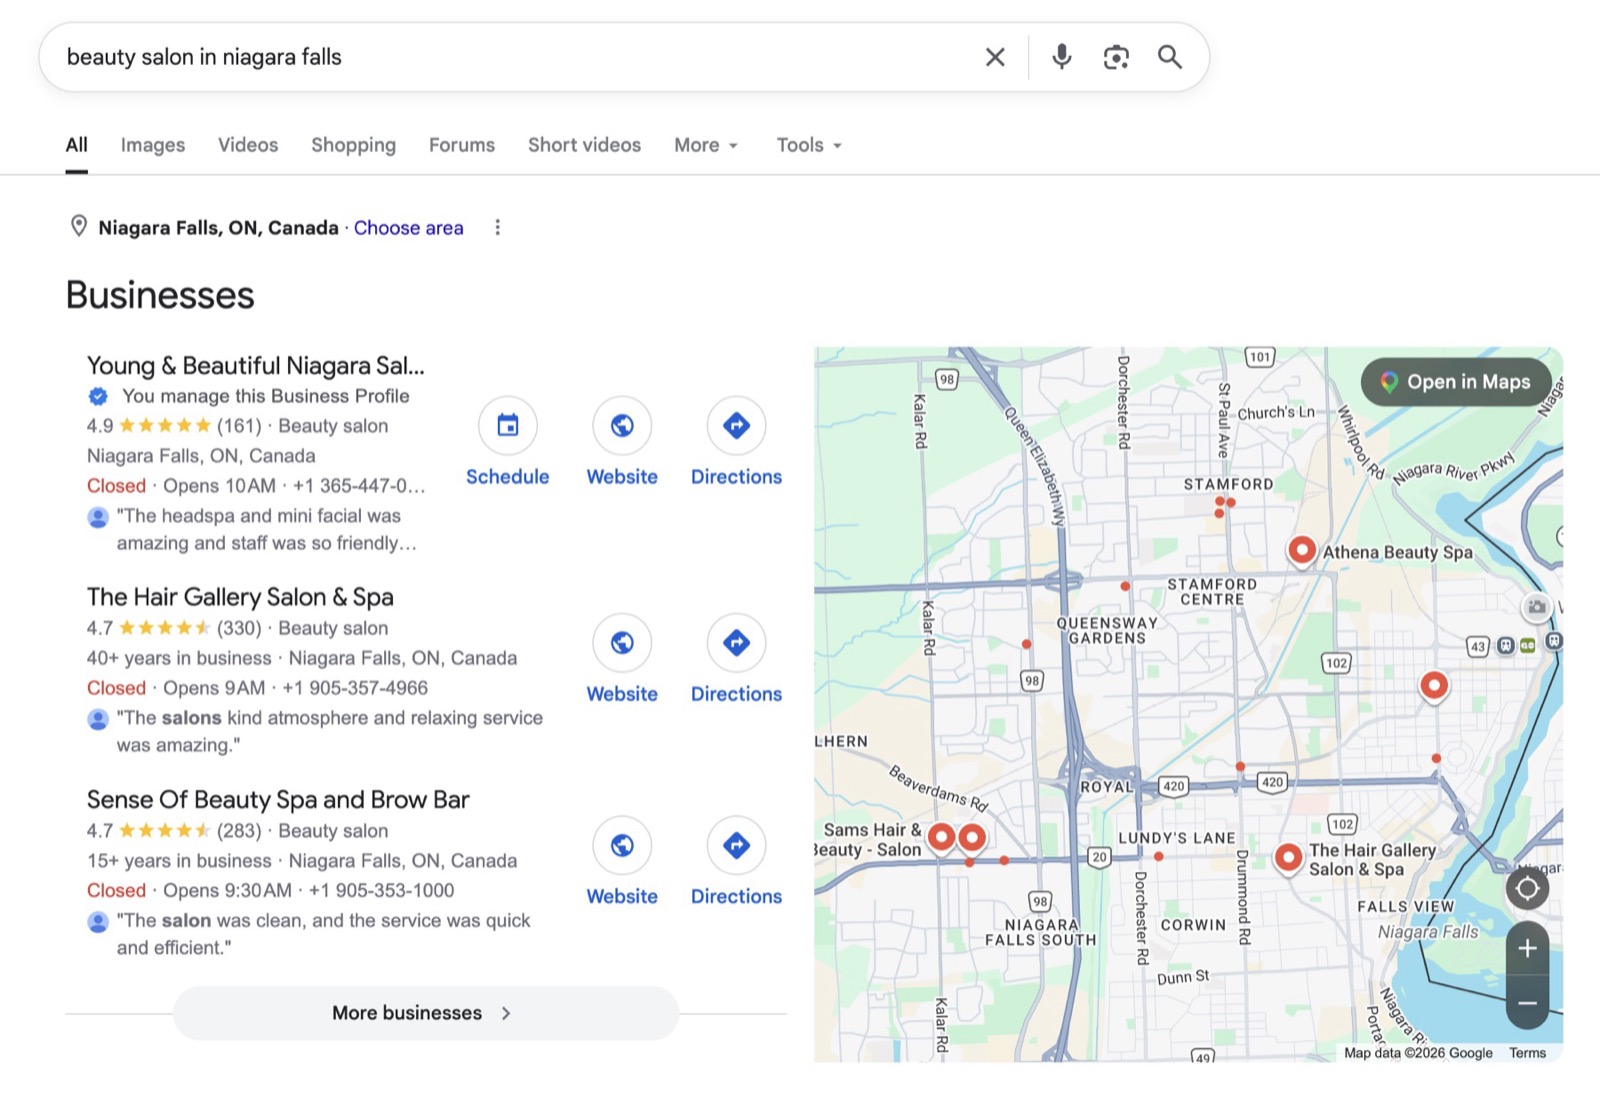Zoom in on the map with plus button
Image resolution: width=1600 pixels, height=1099 pixels.
pyautogui.click(x=1527, y=948)
